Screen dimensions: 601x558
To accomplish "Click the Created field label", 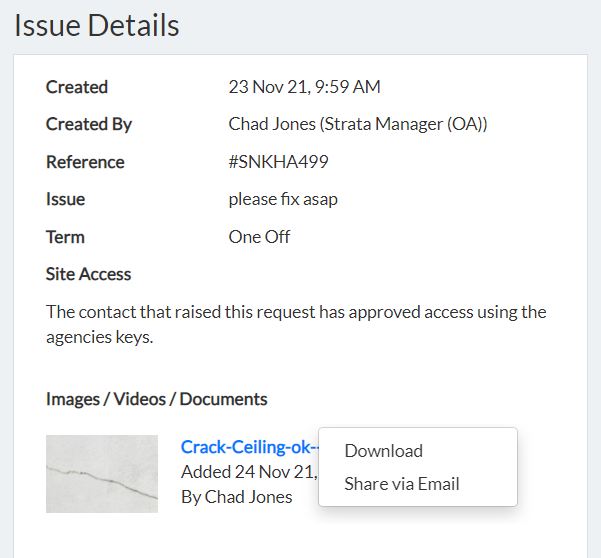I will pos(77,87).
